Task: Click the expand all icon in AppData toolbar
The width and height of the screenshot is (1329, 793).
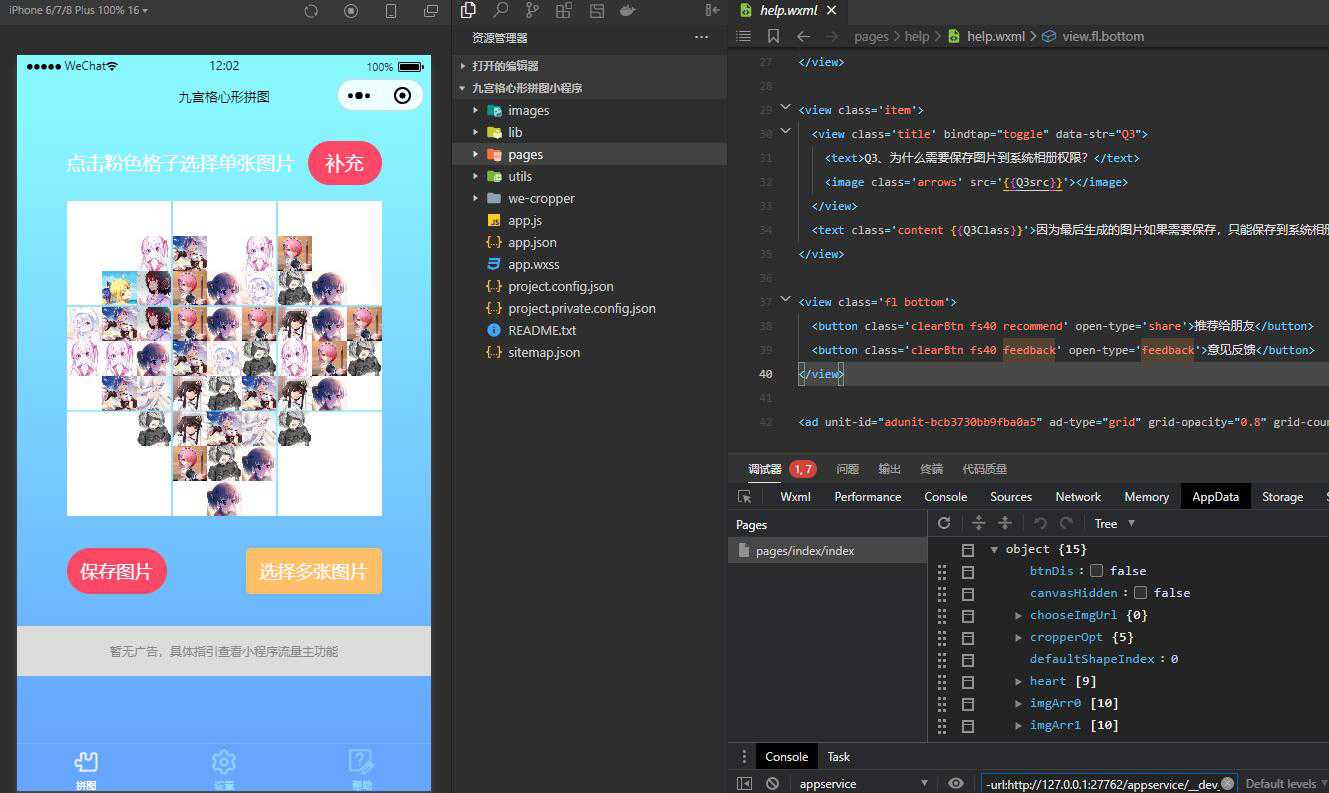Action: pyautogui.click(x=979, y=523)
